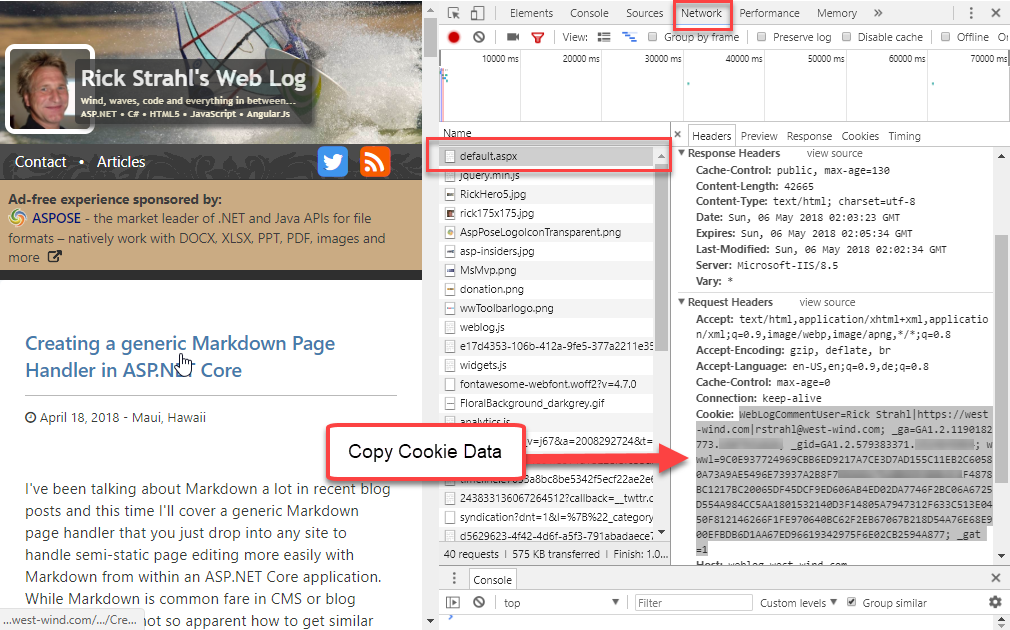Open 'Creating a generic Markdown Page Handler' article
This screenshot has height=630, width=1010.
click(180, 357)
